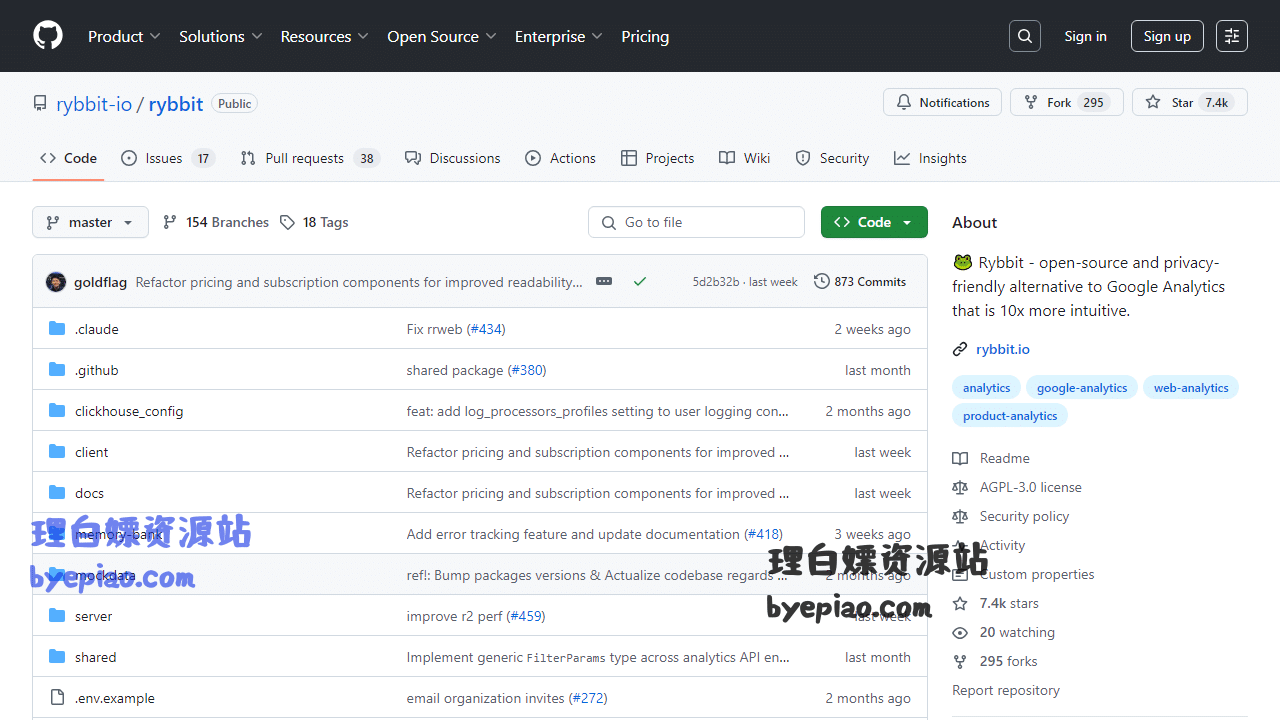Viewport: 1280px width, 720px height.
Task: Open 154 Branches link
Action: coord(216,222)
